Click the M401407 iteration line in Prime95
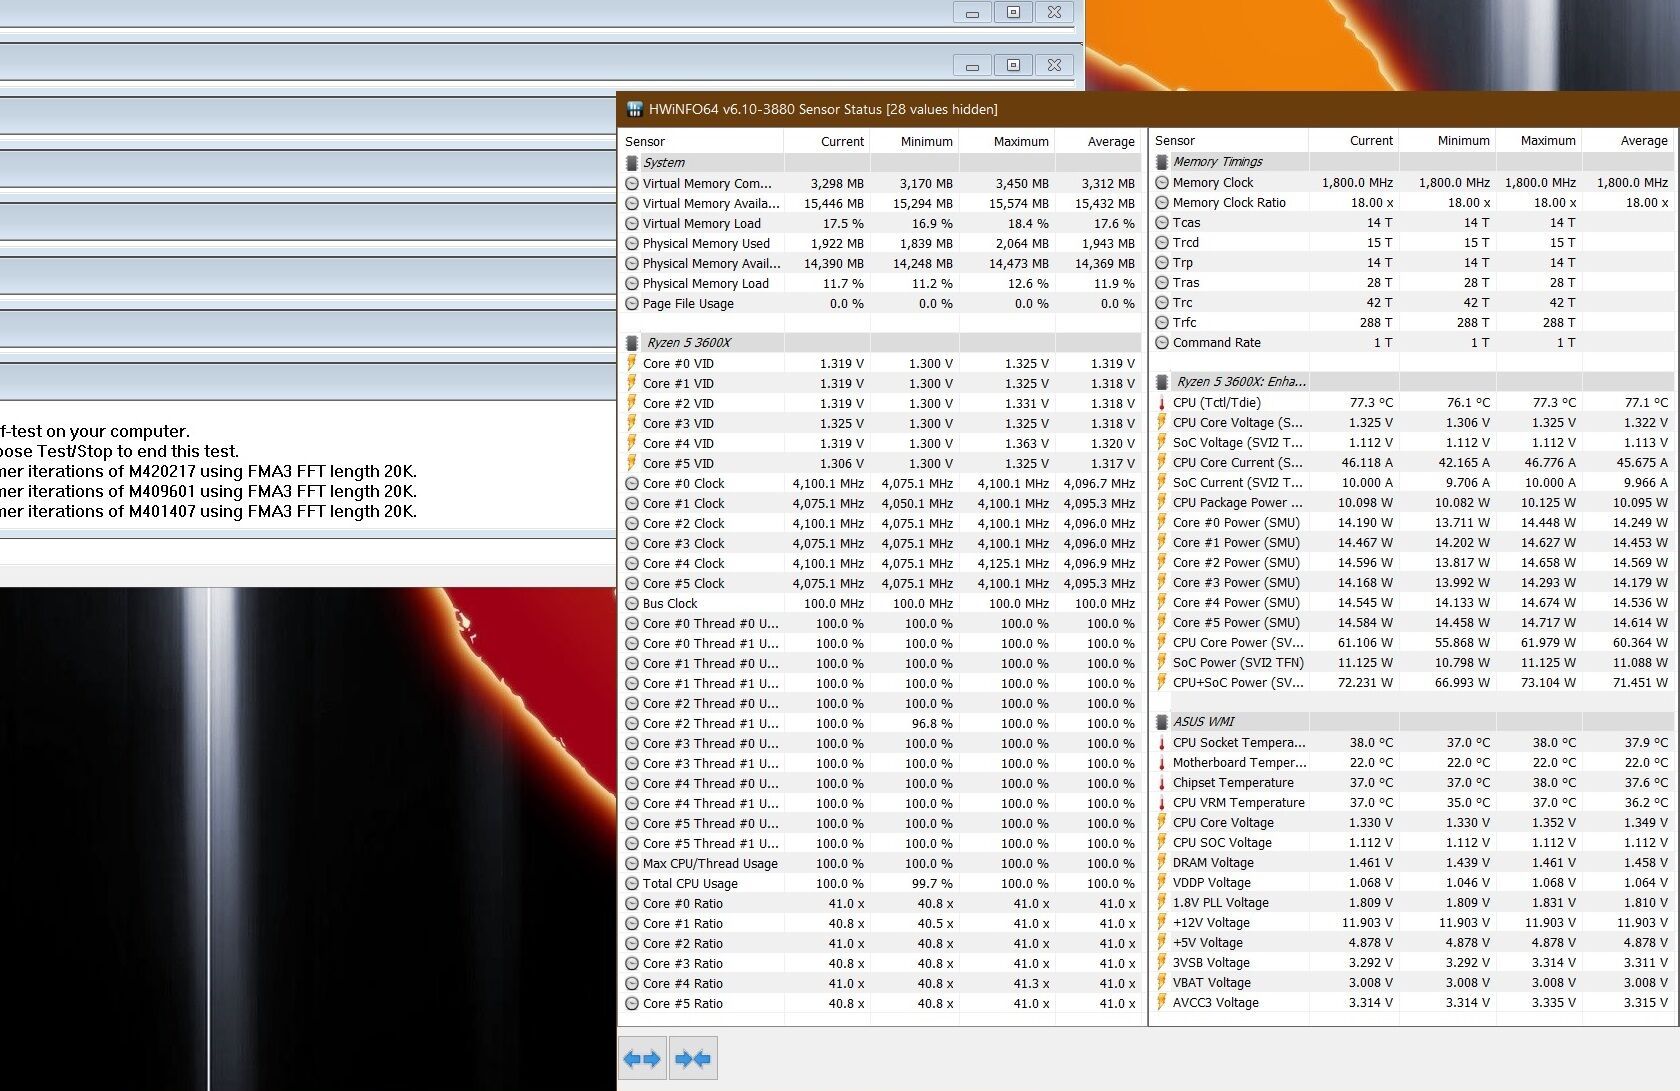This screenshot has height=1091, width=1680. 208,511
